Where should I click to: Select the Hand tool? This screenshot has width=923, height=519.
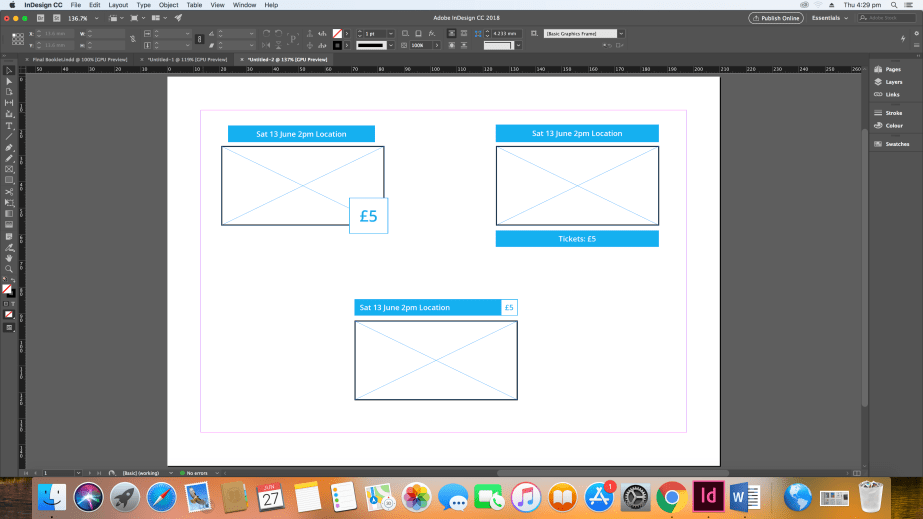tap(9, 258)
